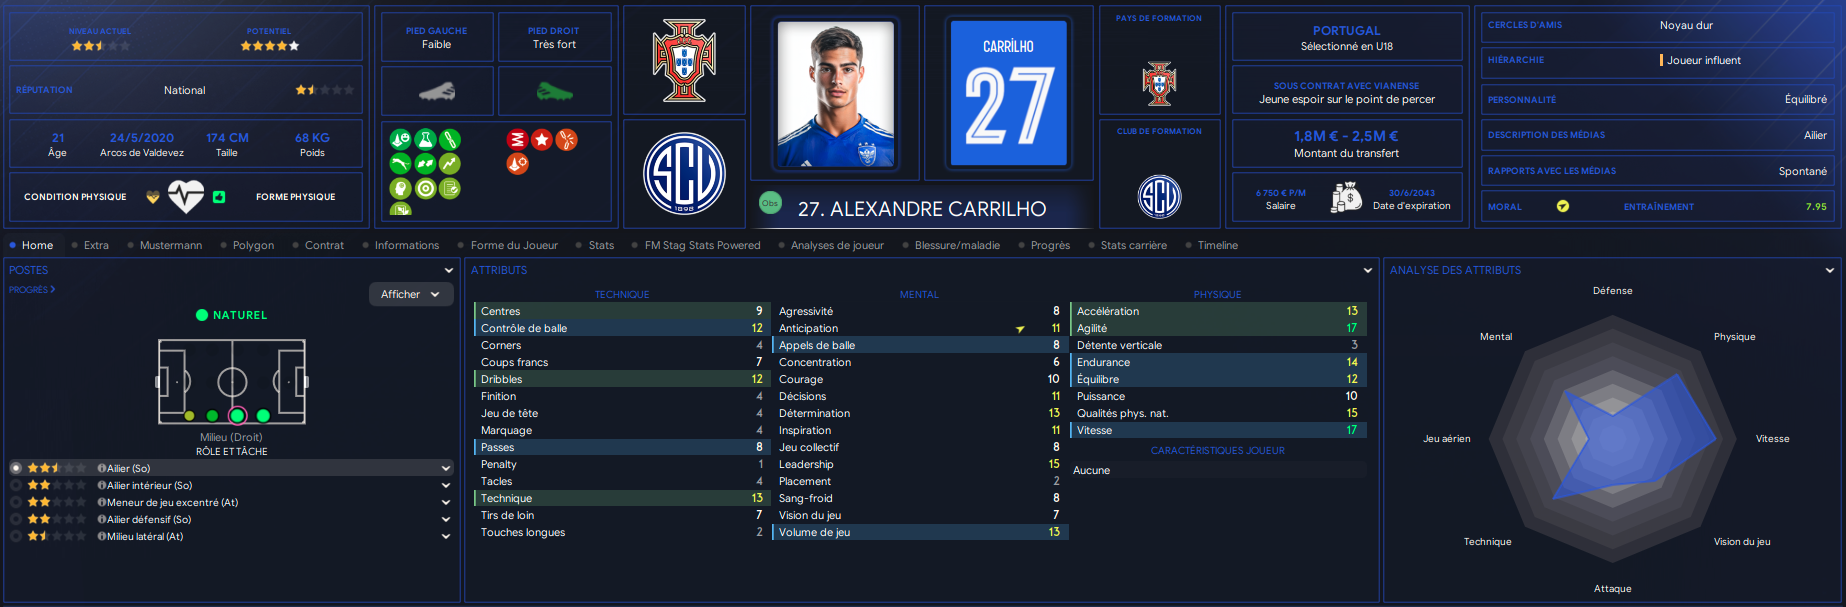
Task: Click the Sous contrat avec Vianense box
Action: tap(1347, 92)
